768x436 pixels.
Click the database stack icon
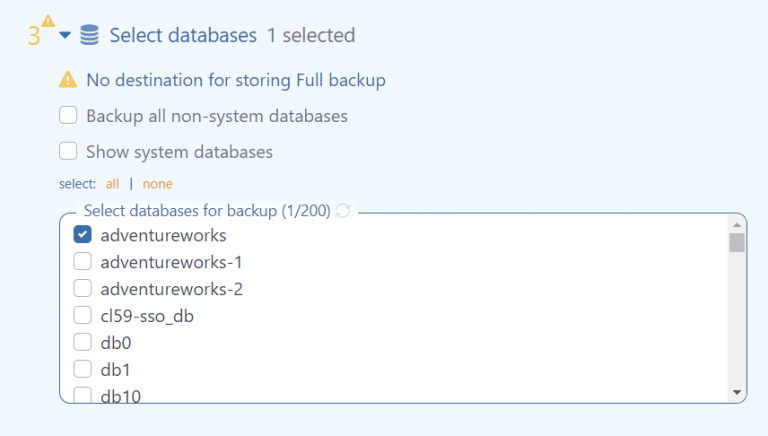(89, 35)
